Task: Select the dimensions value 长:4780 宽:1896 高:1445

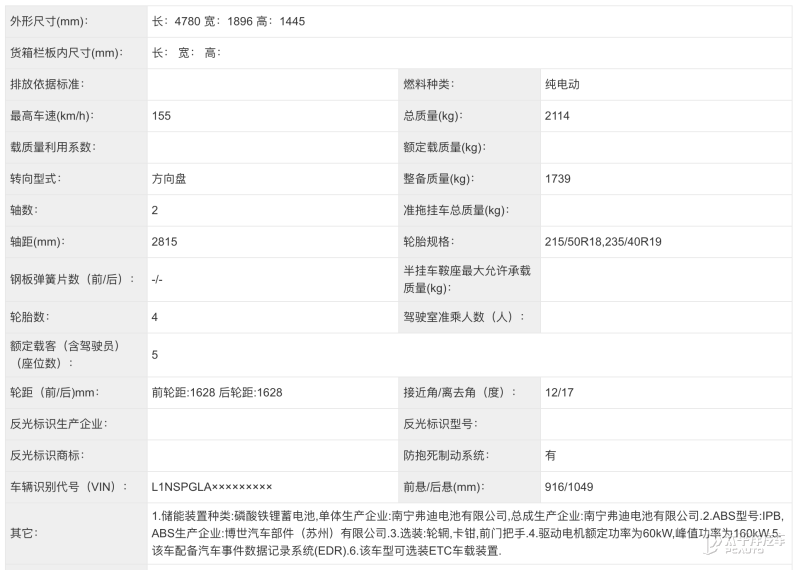Action: 228,21
